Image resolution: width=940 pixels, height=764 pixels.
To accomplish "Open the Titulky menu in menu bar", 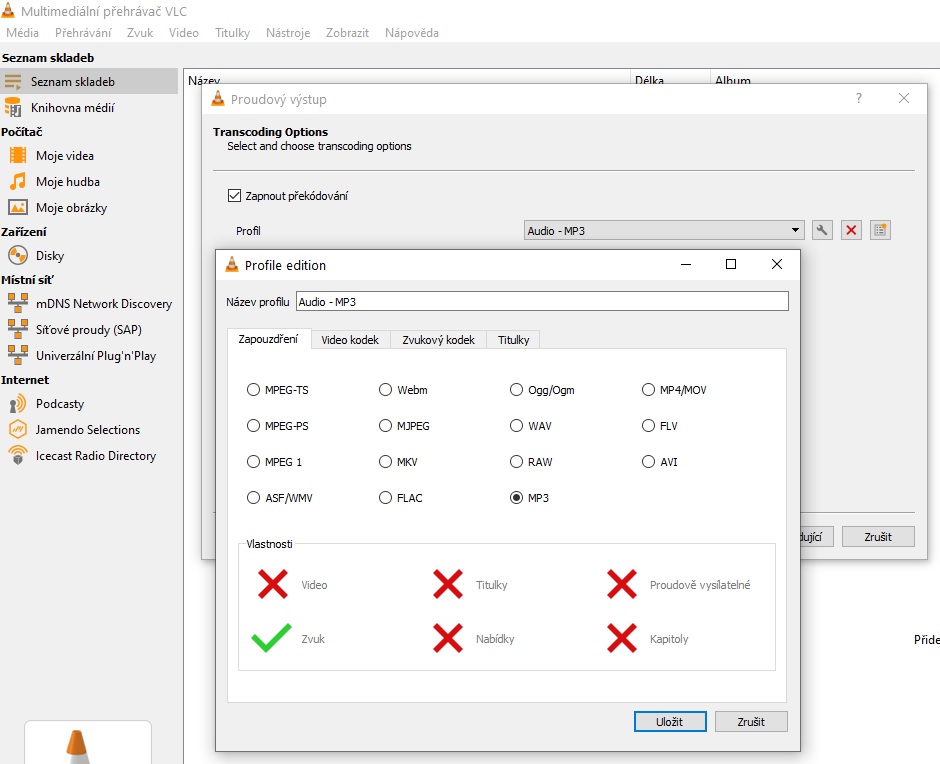I will pos(233,33).
